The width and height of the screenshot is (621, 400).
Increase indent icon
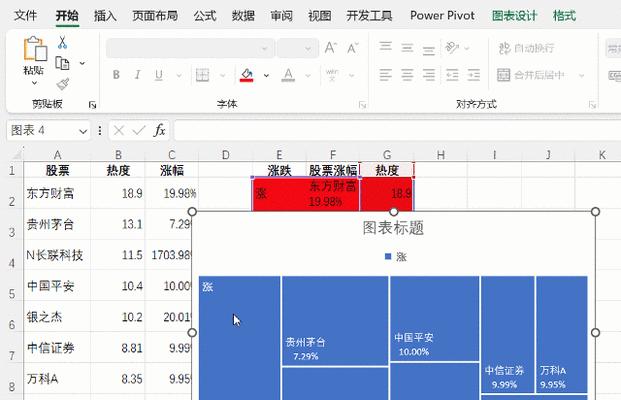click(x=473, y=74)
